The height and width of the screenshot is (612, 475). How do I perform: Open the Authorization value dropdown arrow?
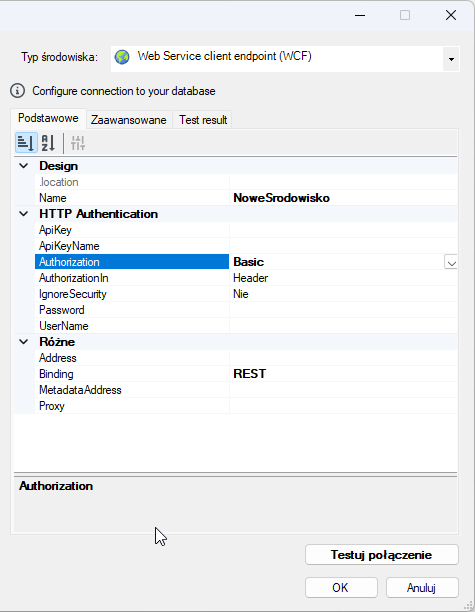[x=451, y=262]
